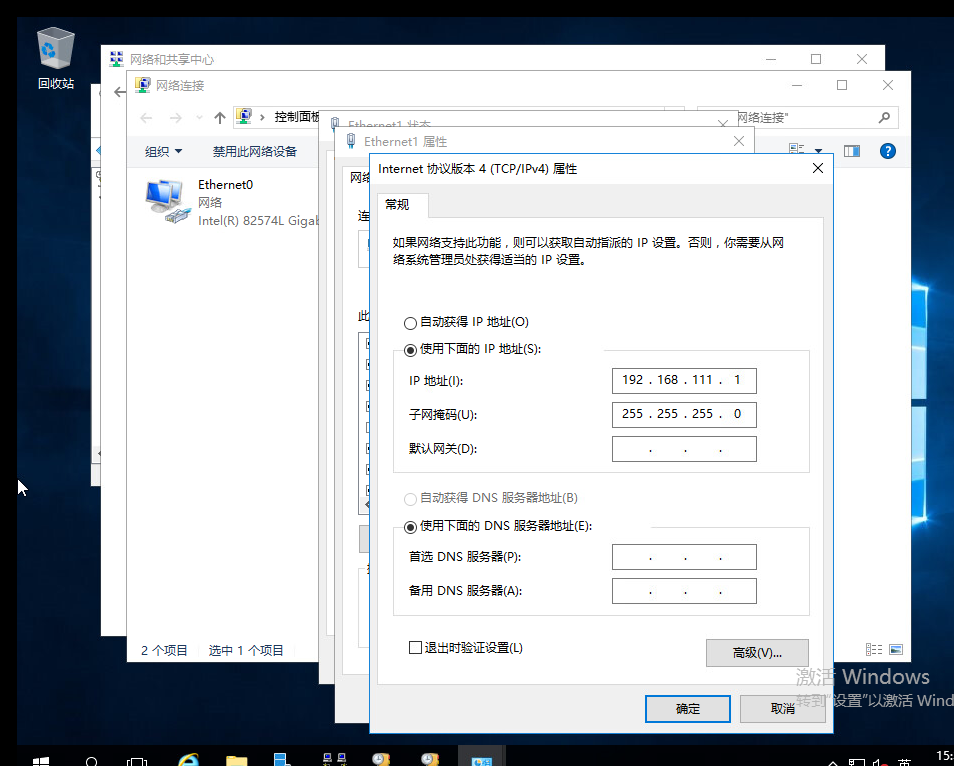Open the view options dropdown arrow
This screenshot has width=954, height=766.
pyautogui.click(x=818, y=151)
